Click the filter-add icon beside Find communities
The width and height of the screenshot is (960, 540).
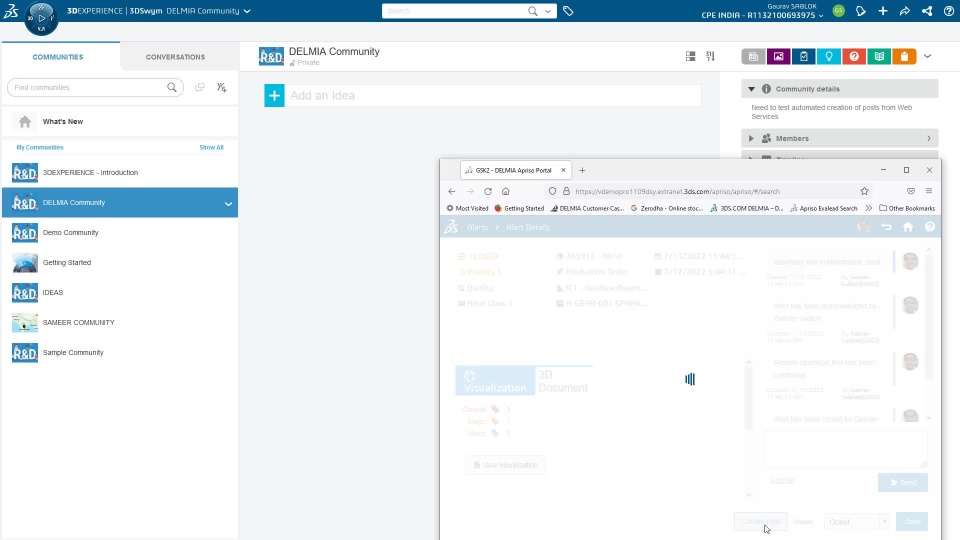coord(222,88)
